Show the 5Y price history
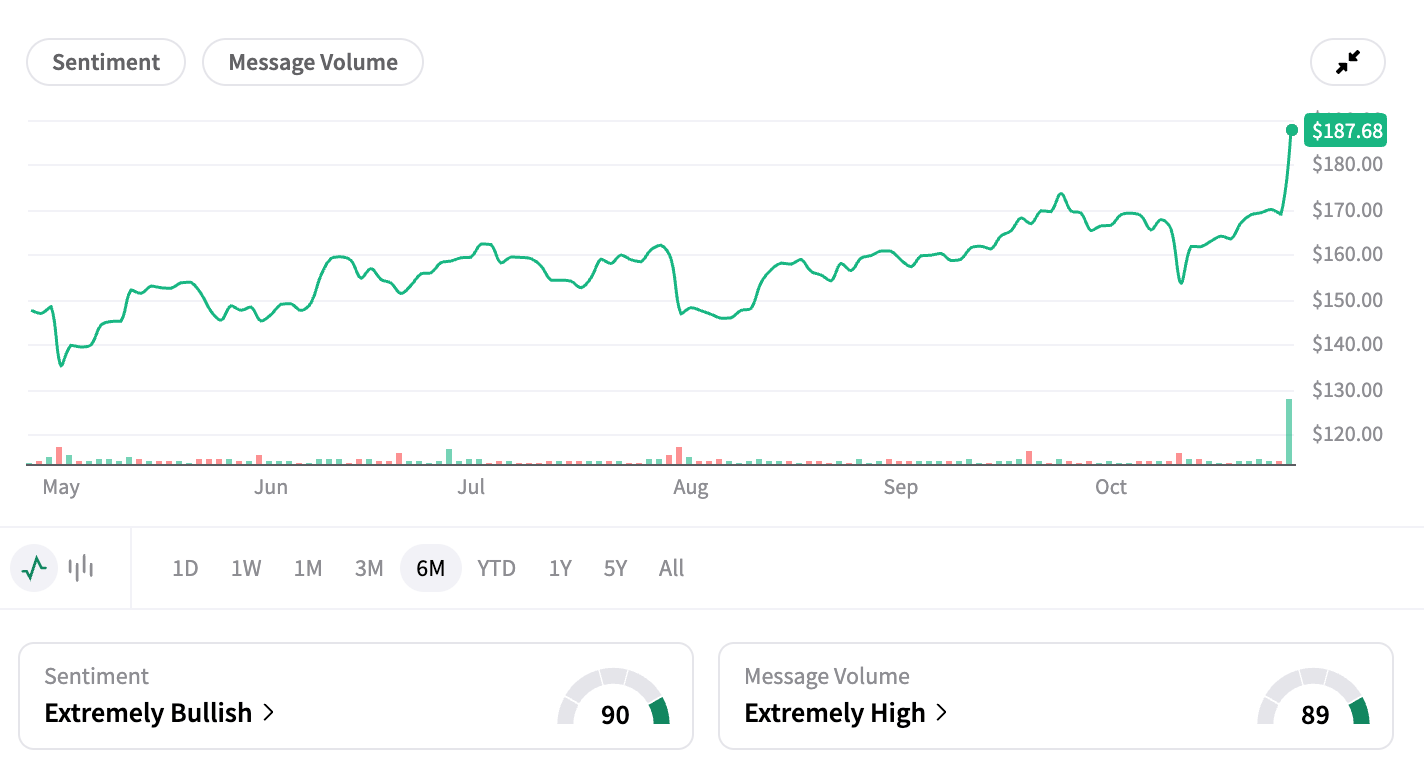This screenshot has height=776, width=1424. (615, 568)
